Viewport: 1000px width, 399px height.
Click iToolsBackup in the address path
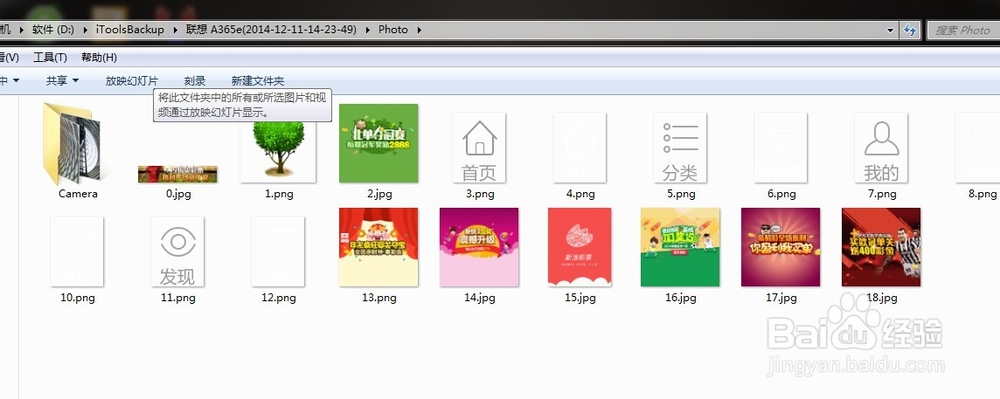coord(129,29)
